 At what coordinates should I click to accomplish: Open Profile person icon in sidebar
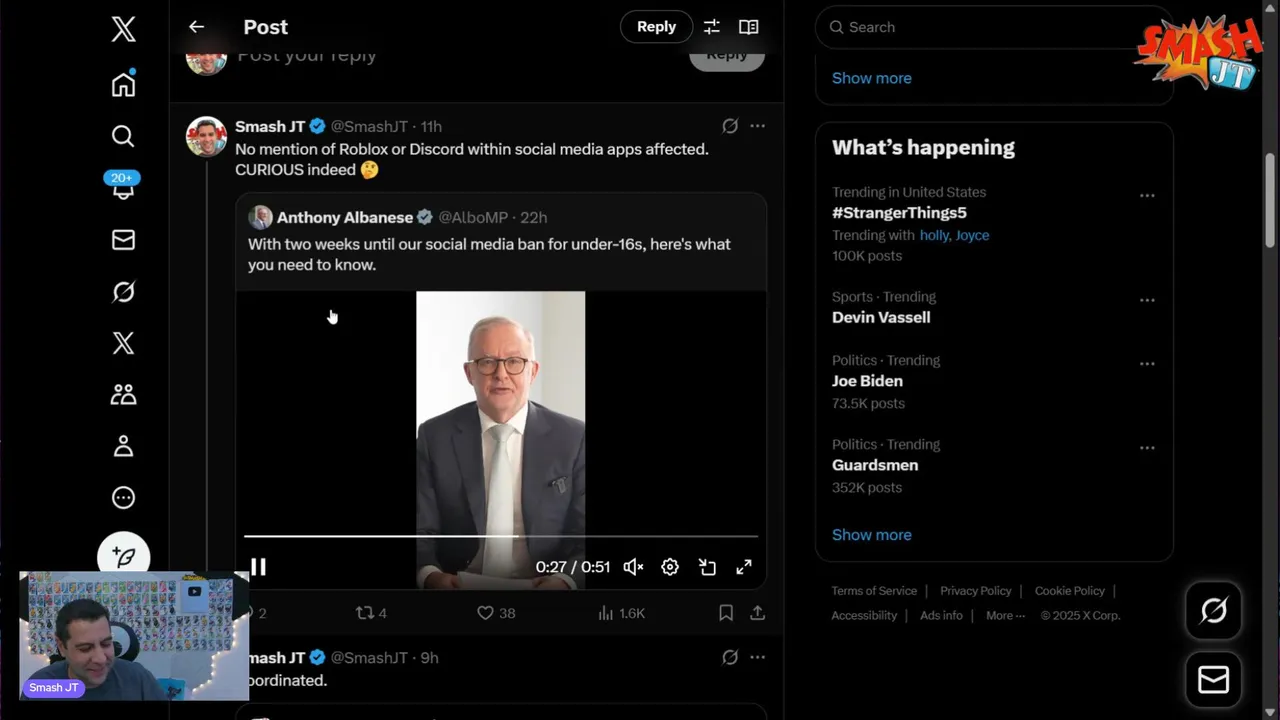tap(123, 446)
